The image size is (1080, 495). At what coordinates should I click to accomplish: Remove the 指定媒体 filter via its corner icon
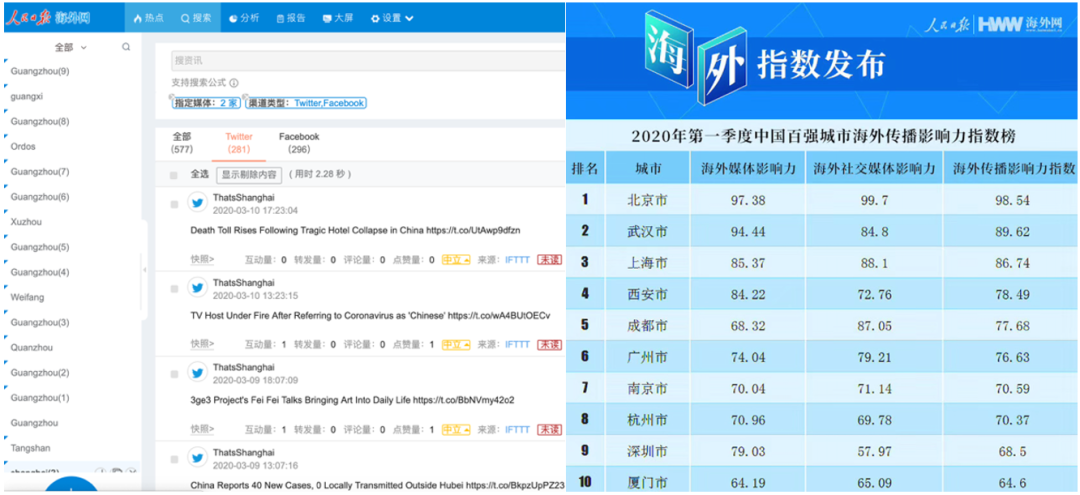click(x=173, y=96)
